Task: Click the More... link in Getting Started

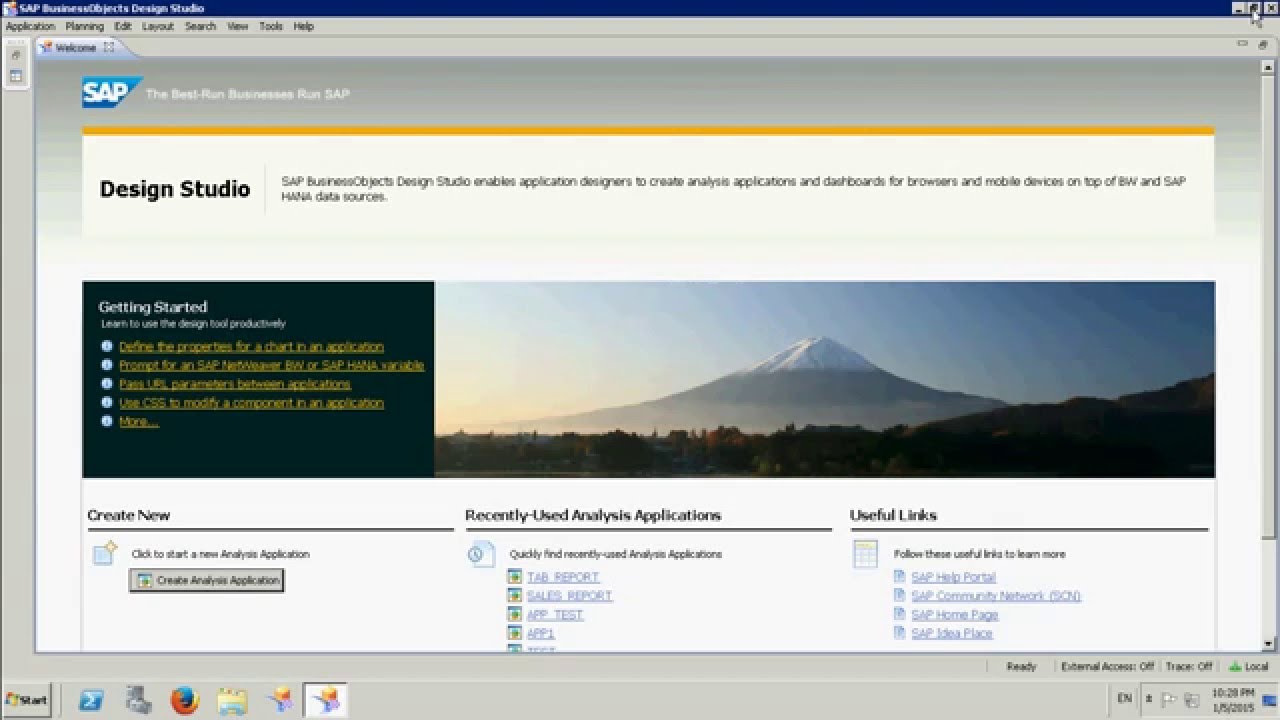Action: (138, 422)
